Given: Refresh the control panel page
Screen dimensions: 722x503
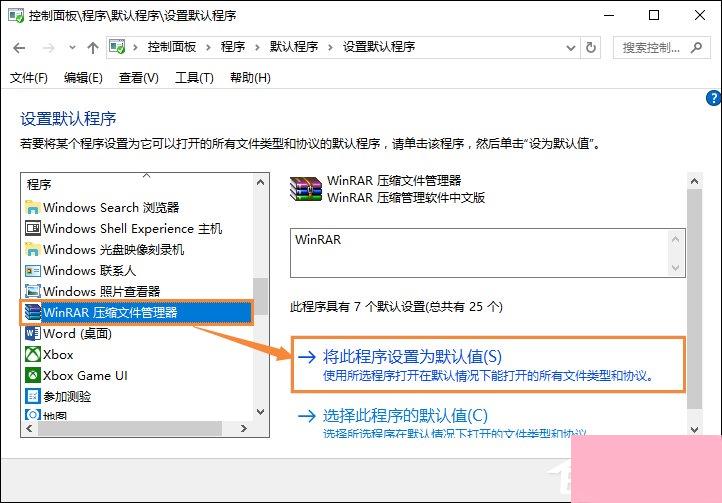Looking at the screenshot, I should 590,47.
